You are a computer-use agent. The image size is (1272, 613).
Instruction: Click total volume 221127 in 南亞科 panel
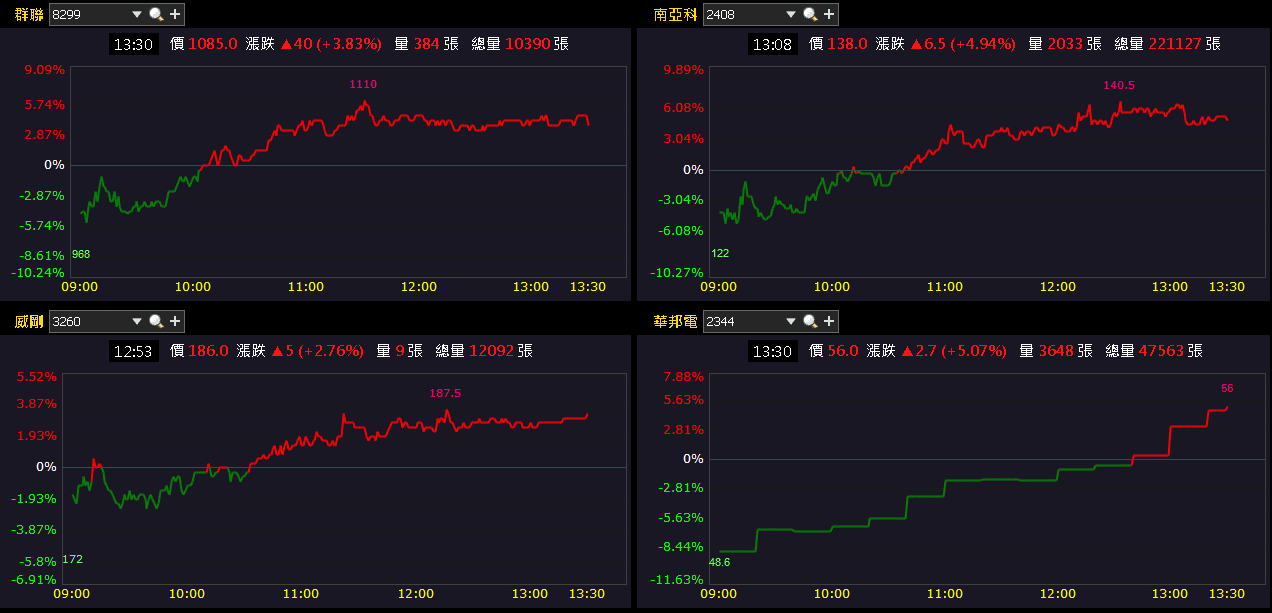(x=1175, y=44)
